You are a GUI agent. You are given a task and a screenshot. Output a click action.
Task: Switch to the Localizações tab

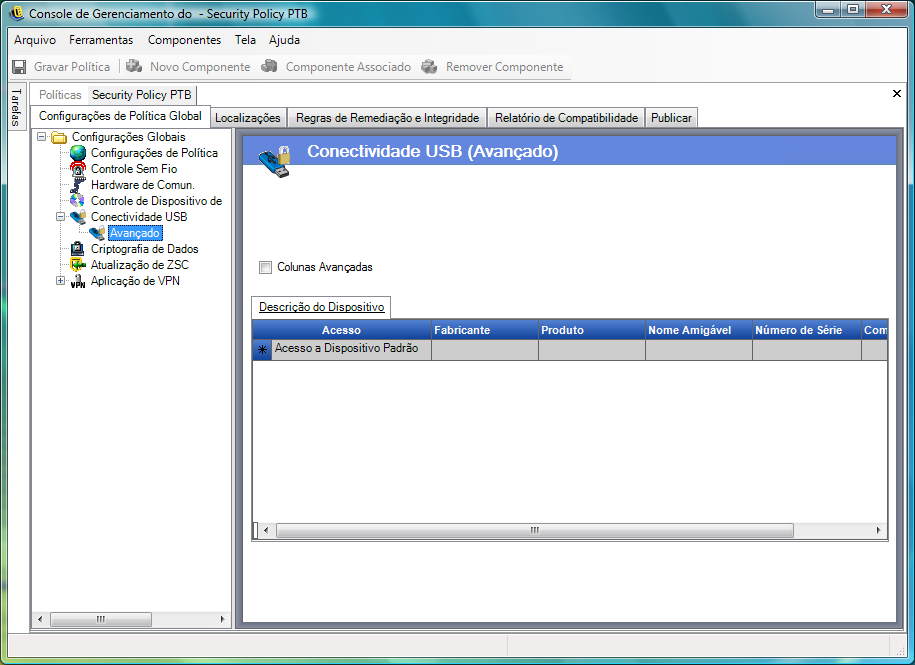pyautogui.click(x=248, y=118)
